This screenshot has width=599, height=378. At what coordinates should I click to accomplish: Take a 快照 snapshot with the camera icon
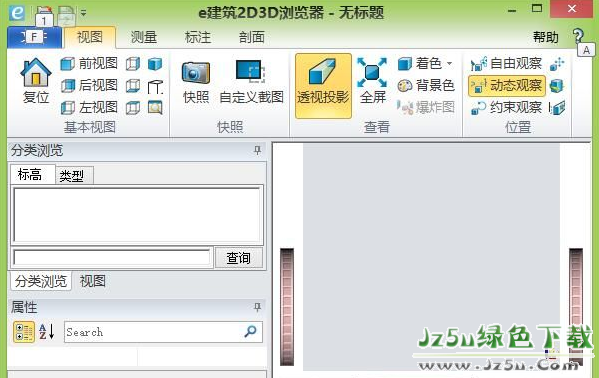196,72
